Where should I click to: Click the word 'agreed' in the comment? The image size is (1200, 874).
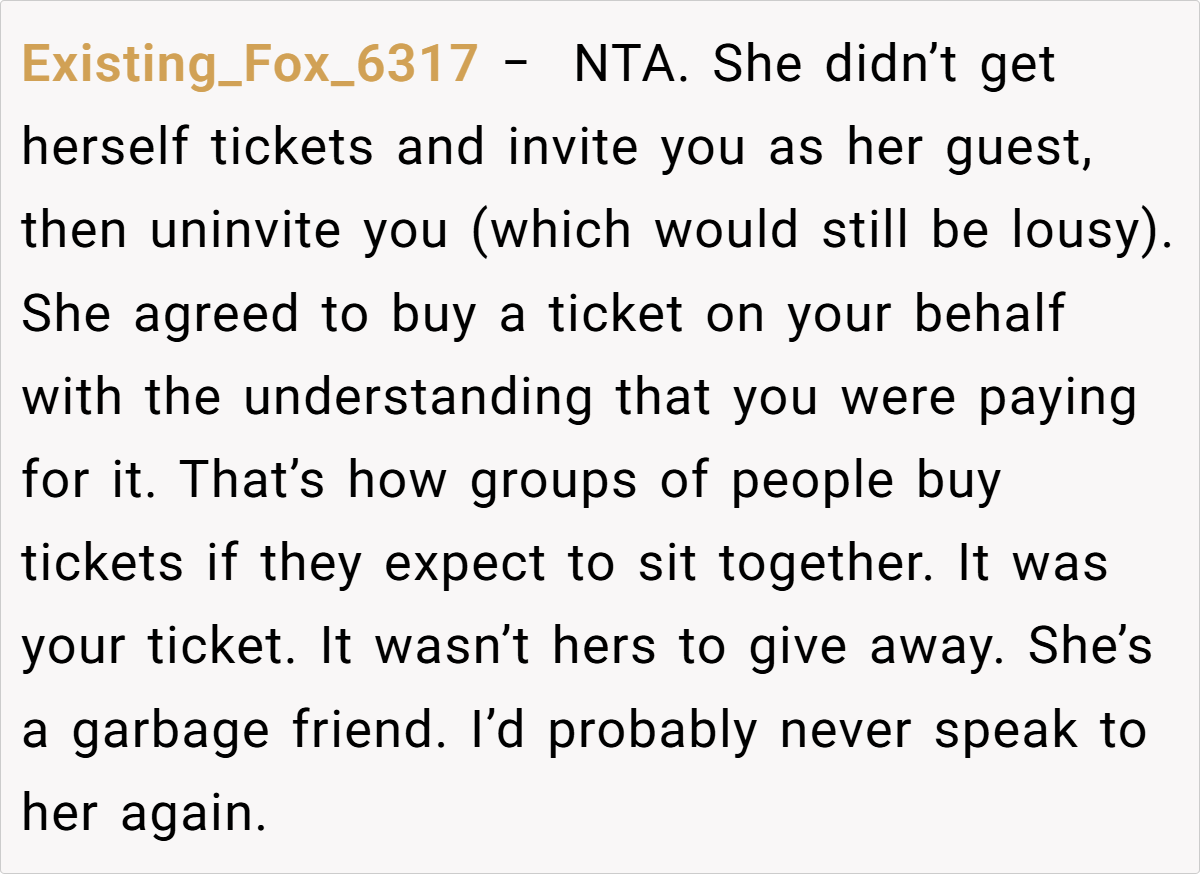coord(216,314)
